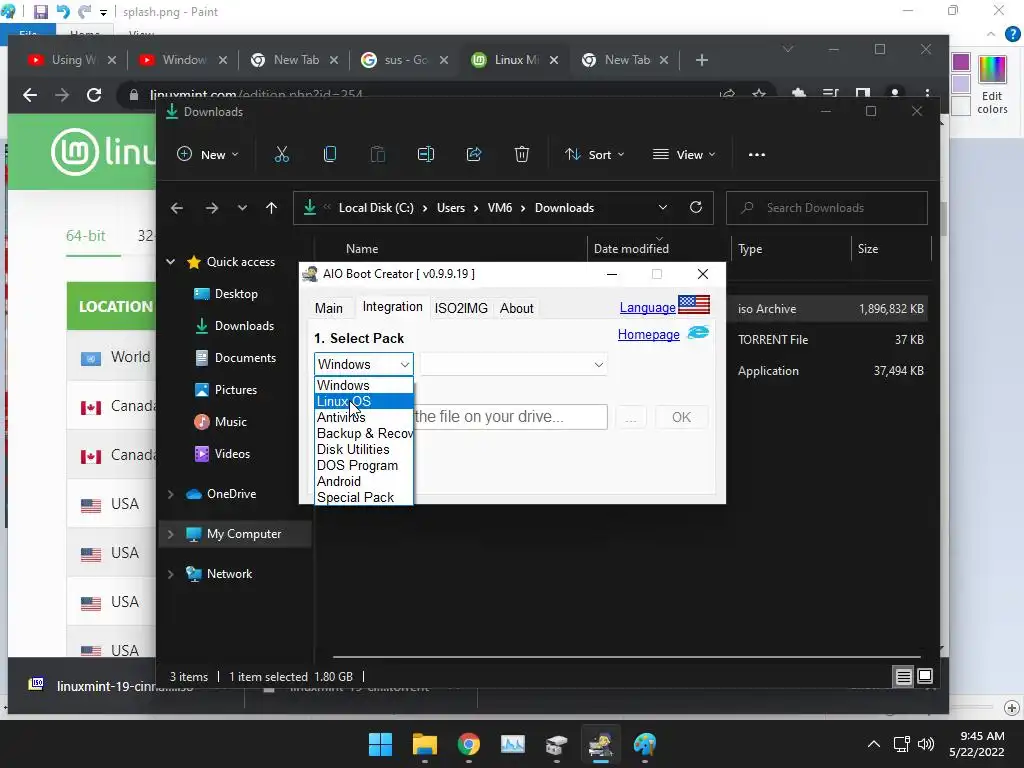Click the US flag language icon
This screenshot has width=1024, height=768.
(x=694, y=305)
